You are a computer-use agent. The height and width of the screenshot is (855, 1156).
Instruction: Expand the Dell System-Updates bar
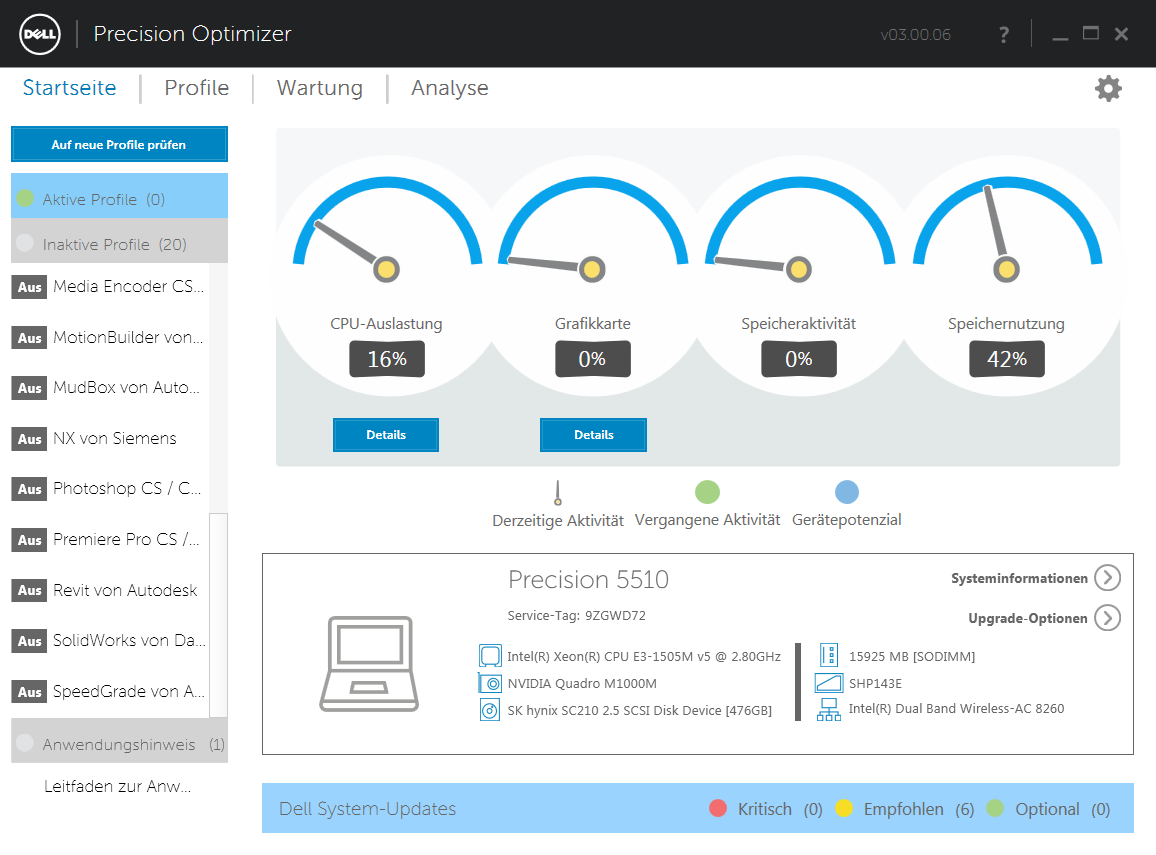697,809
